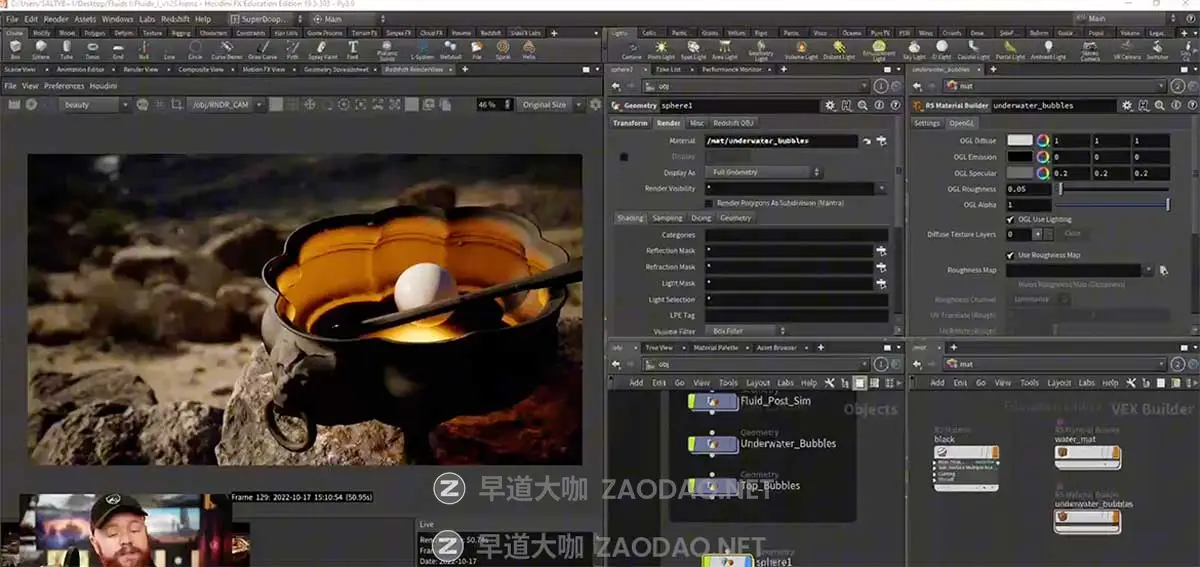Open the Display As dropdown
This screenshot has width=1200, height=567.
(x=765, y=173)
